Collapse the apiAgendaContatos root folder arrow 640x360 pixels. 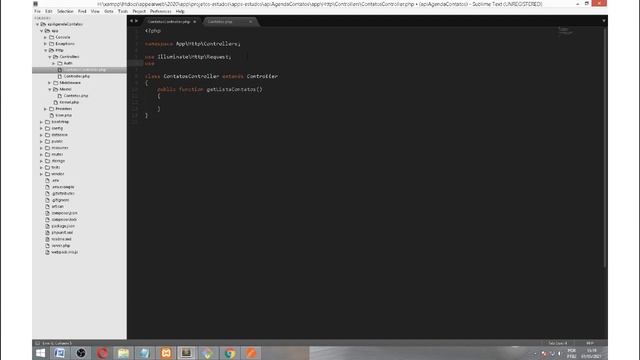pyautogui.click(x=38, y=24)
